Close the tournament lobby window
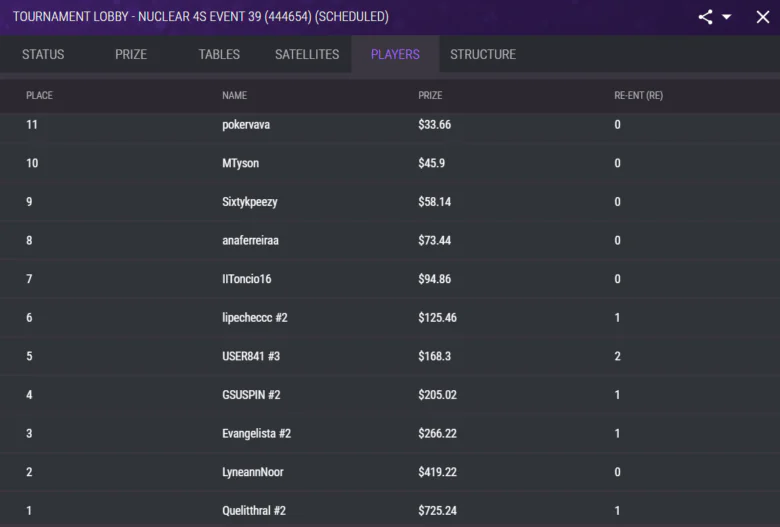This screenshot has width=780, height=527. (763, 17)
